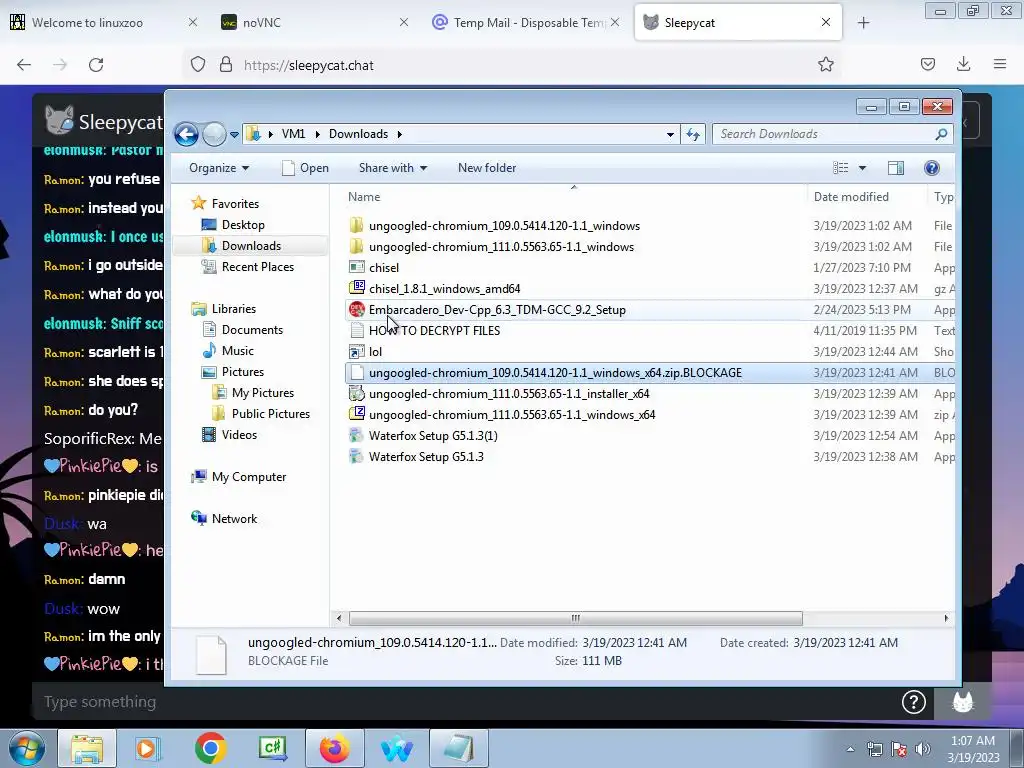Click the horizontal scrollbar in file list

pyautogui.click(x=575, y=618)
